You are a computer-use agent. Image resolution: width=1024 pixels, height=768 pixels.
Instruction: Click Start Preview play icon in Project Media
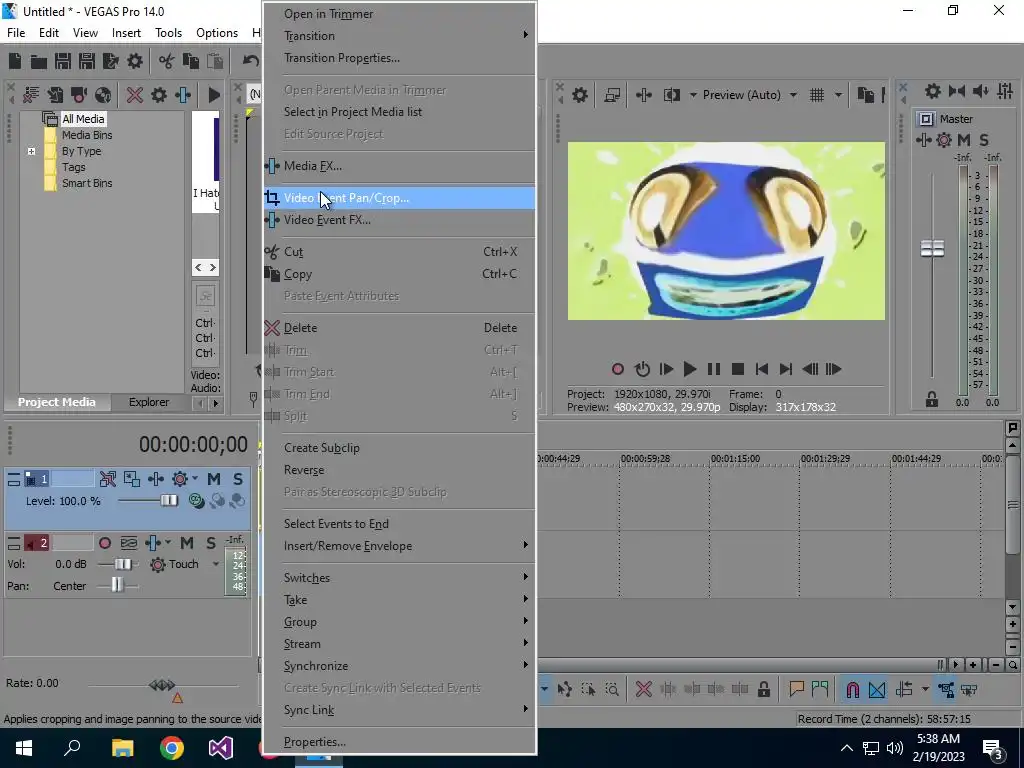pos(214,95)
